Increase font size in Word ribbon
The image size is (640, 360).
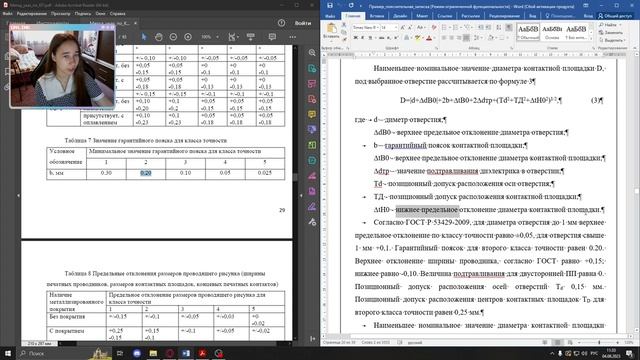[402, 27]
